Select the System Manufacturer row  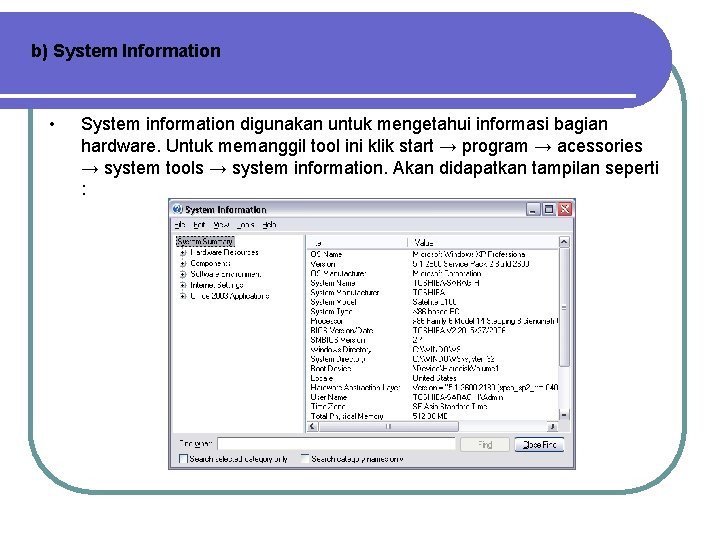click(433, 292)
